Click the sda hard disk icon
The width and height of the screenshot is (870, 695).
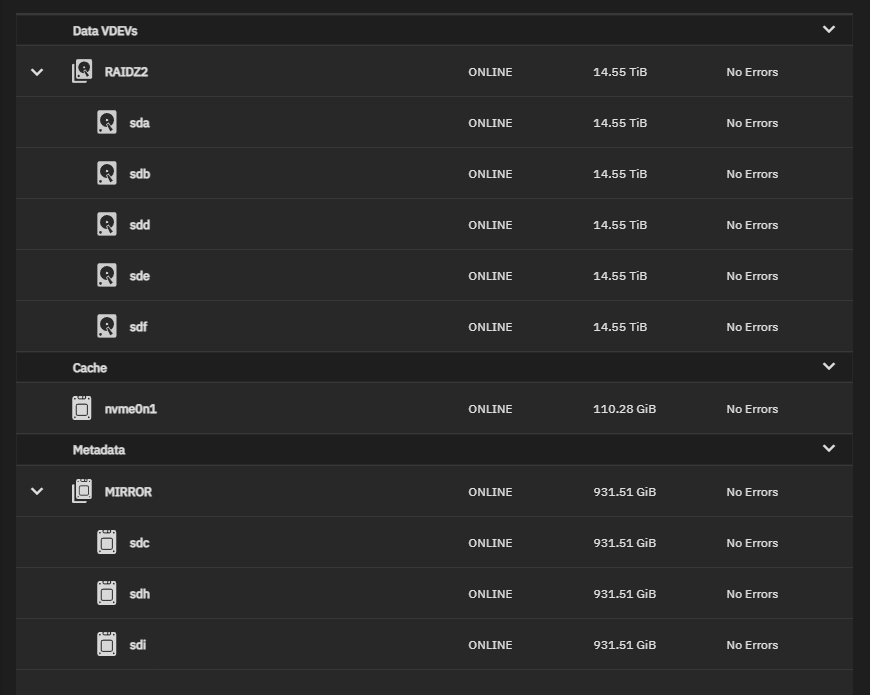coord(107,123)
